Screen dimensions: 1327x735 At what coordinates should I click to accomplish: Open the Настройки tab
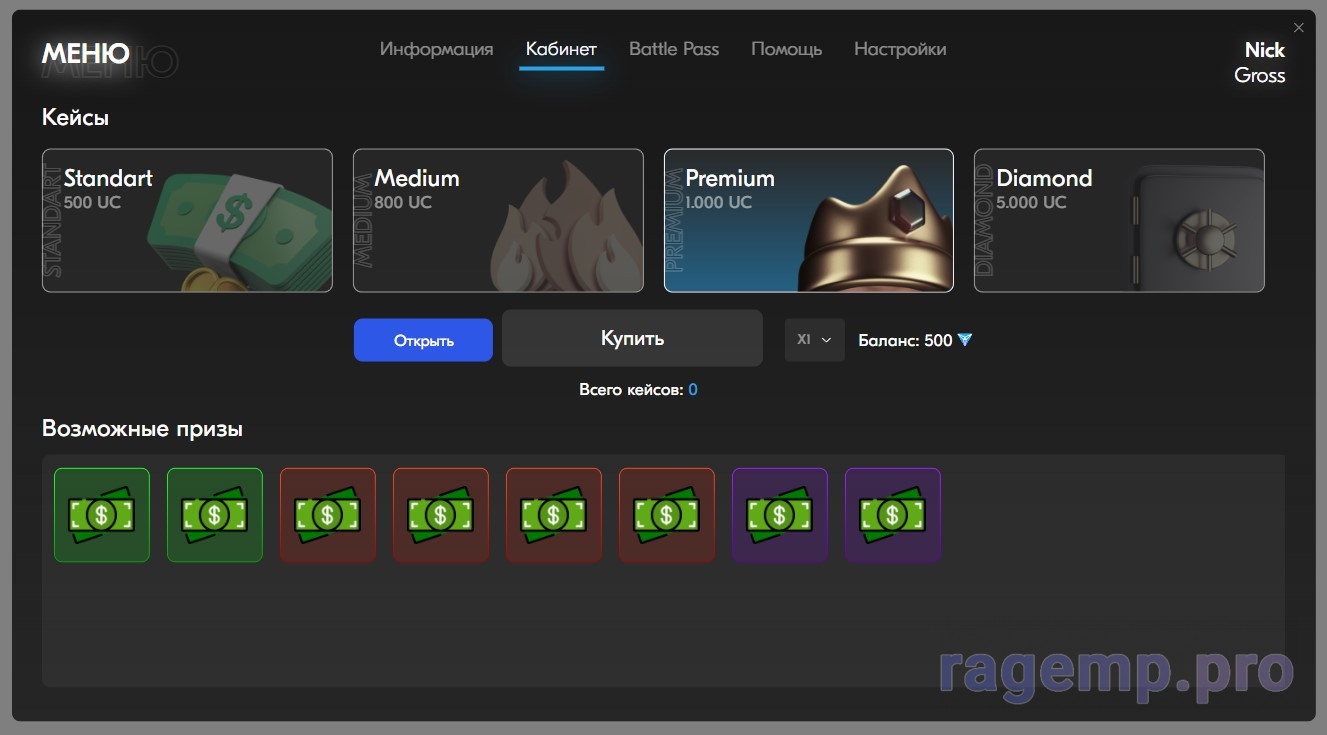click(900, 49)
